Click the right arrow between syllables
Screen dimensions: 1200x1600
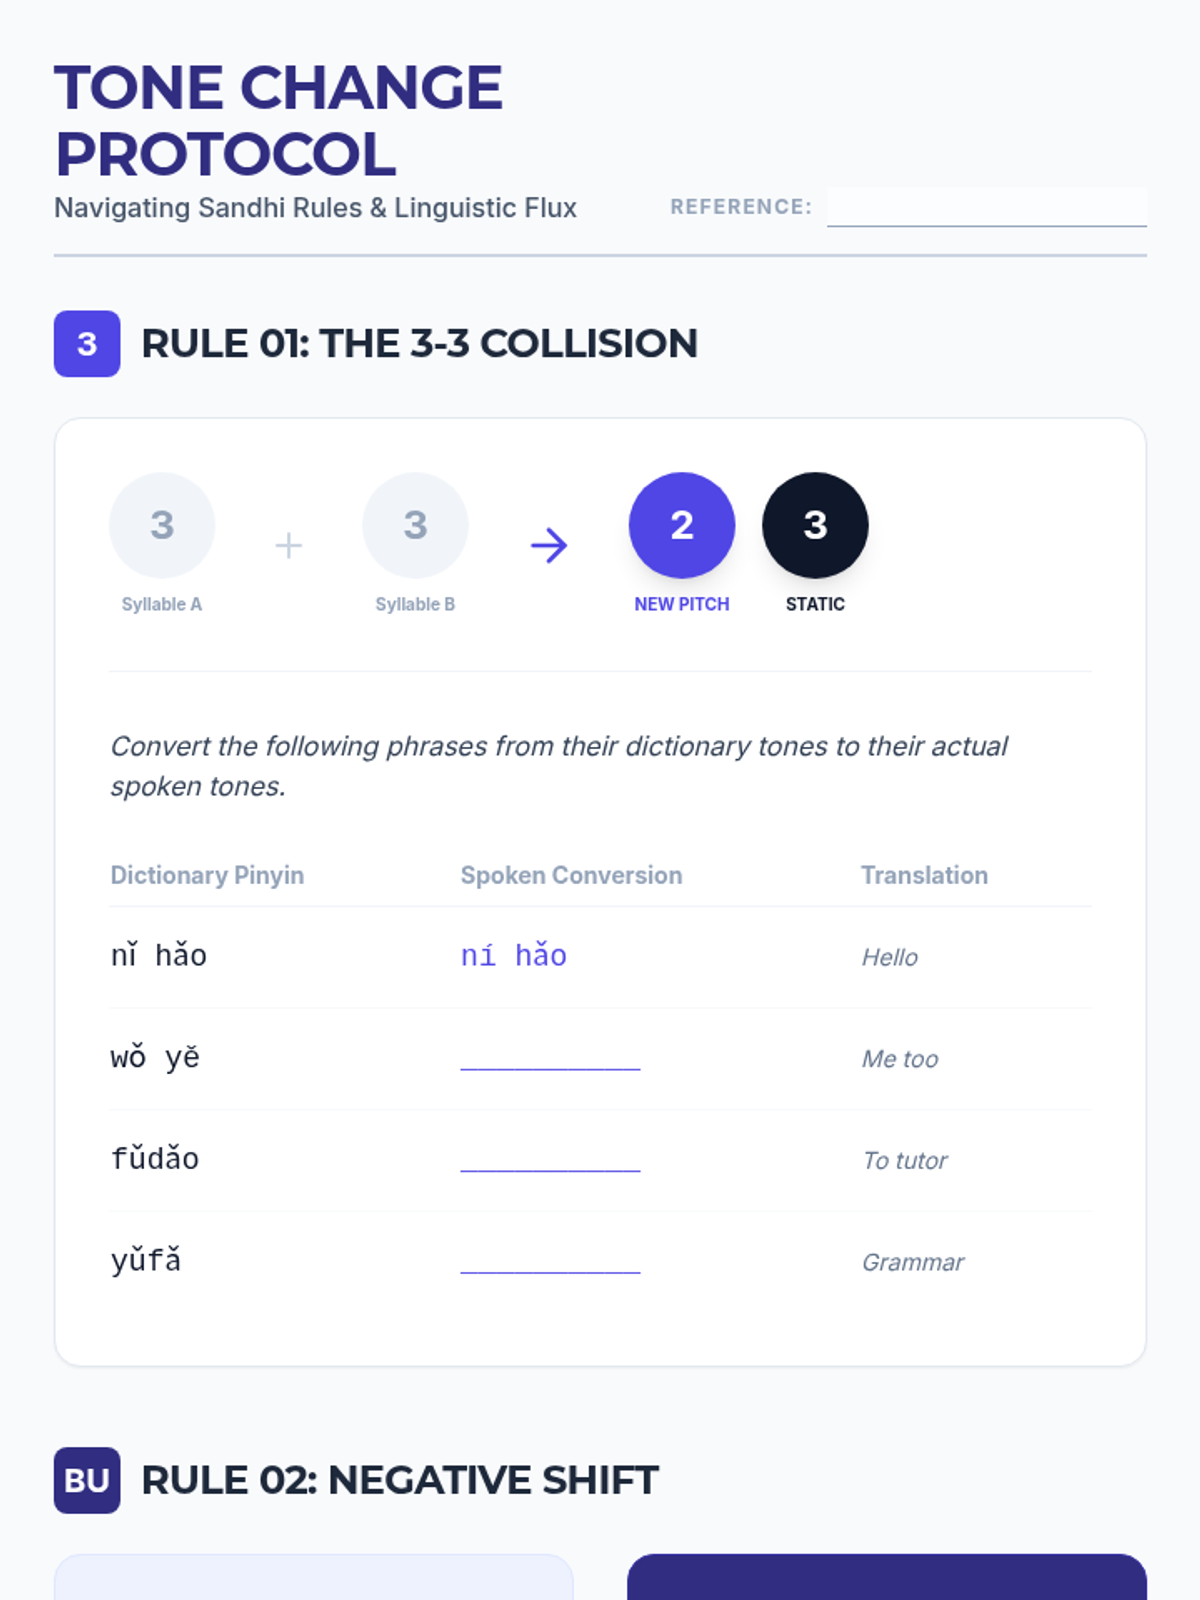[x=549, y=545]
